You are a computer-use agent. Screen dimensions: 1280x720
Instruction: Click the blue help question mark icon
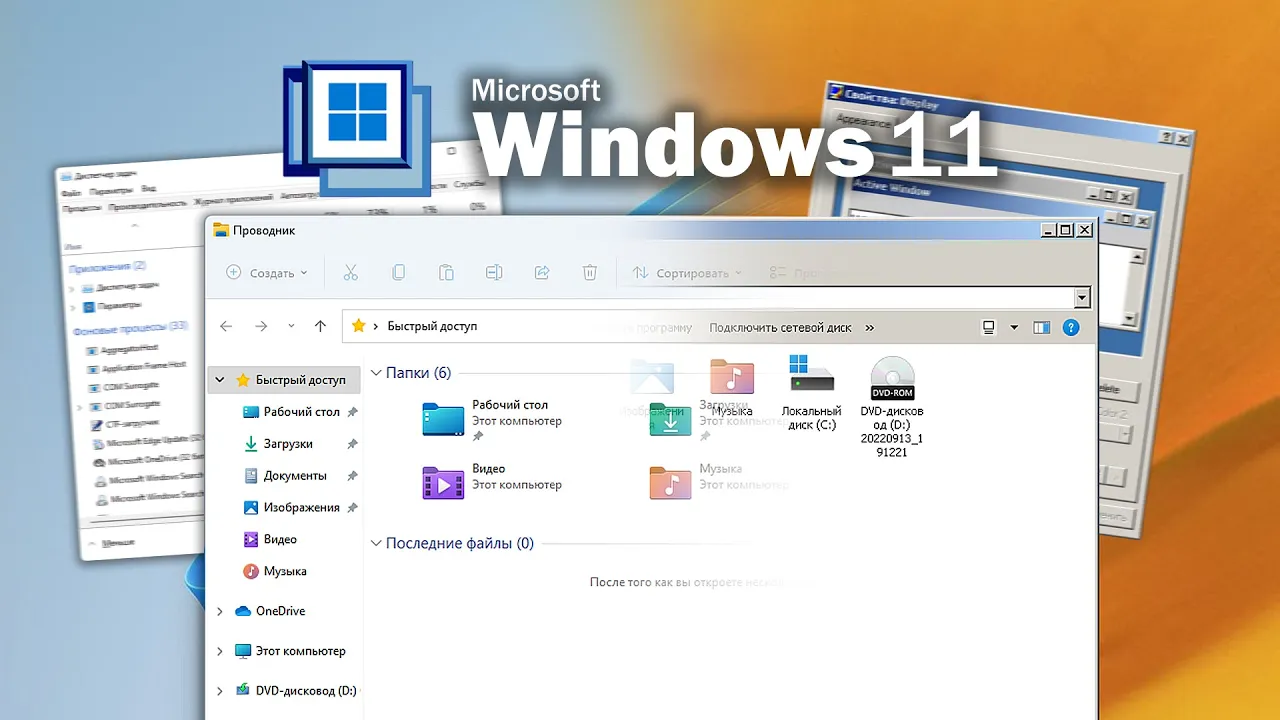pos(1070,327)
